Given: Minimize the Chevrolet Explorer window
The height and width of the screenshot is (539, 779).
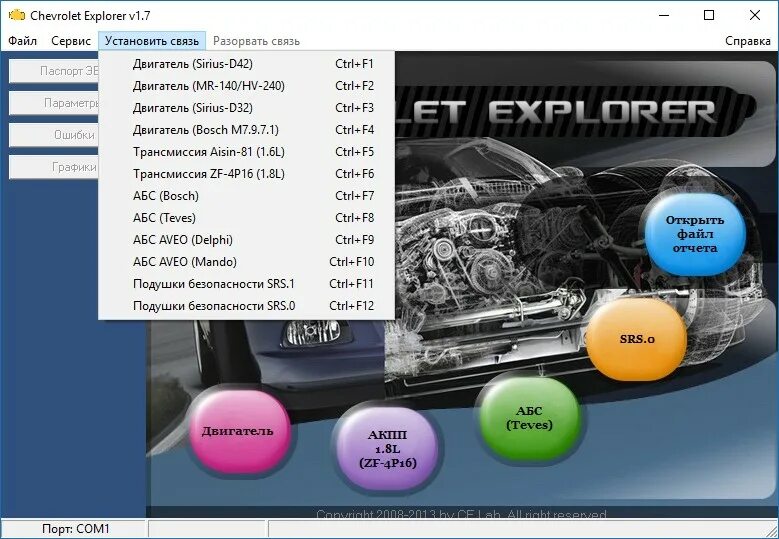Looking at the screenshot, I should point(664,15).
